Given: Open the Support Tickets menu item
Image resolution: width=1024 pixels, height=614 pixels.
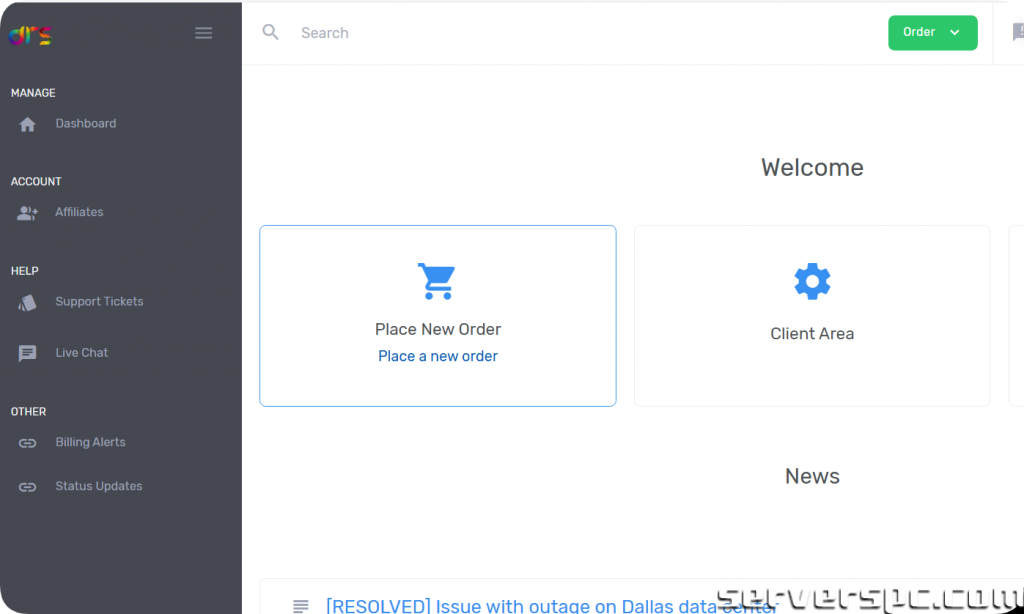Looking at the screenshot, I should (99, 302).
